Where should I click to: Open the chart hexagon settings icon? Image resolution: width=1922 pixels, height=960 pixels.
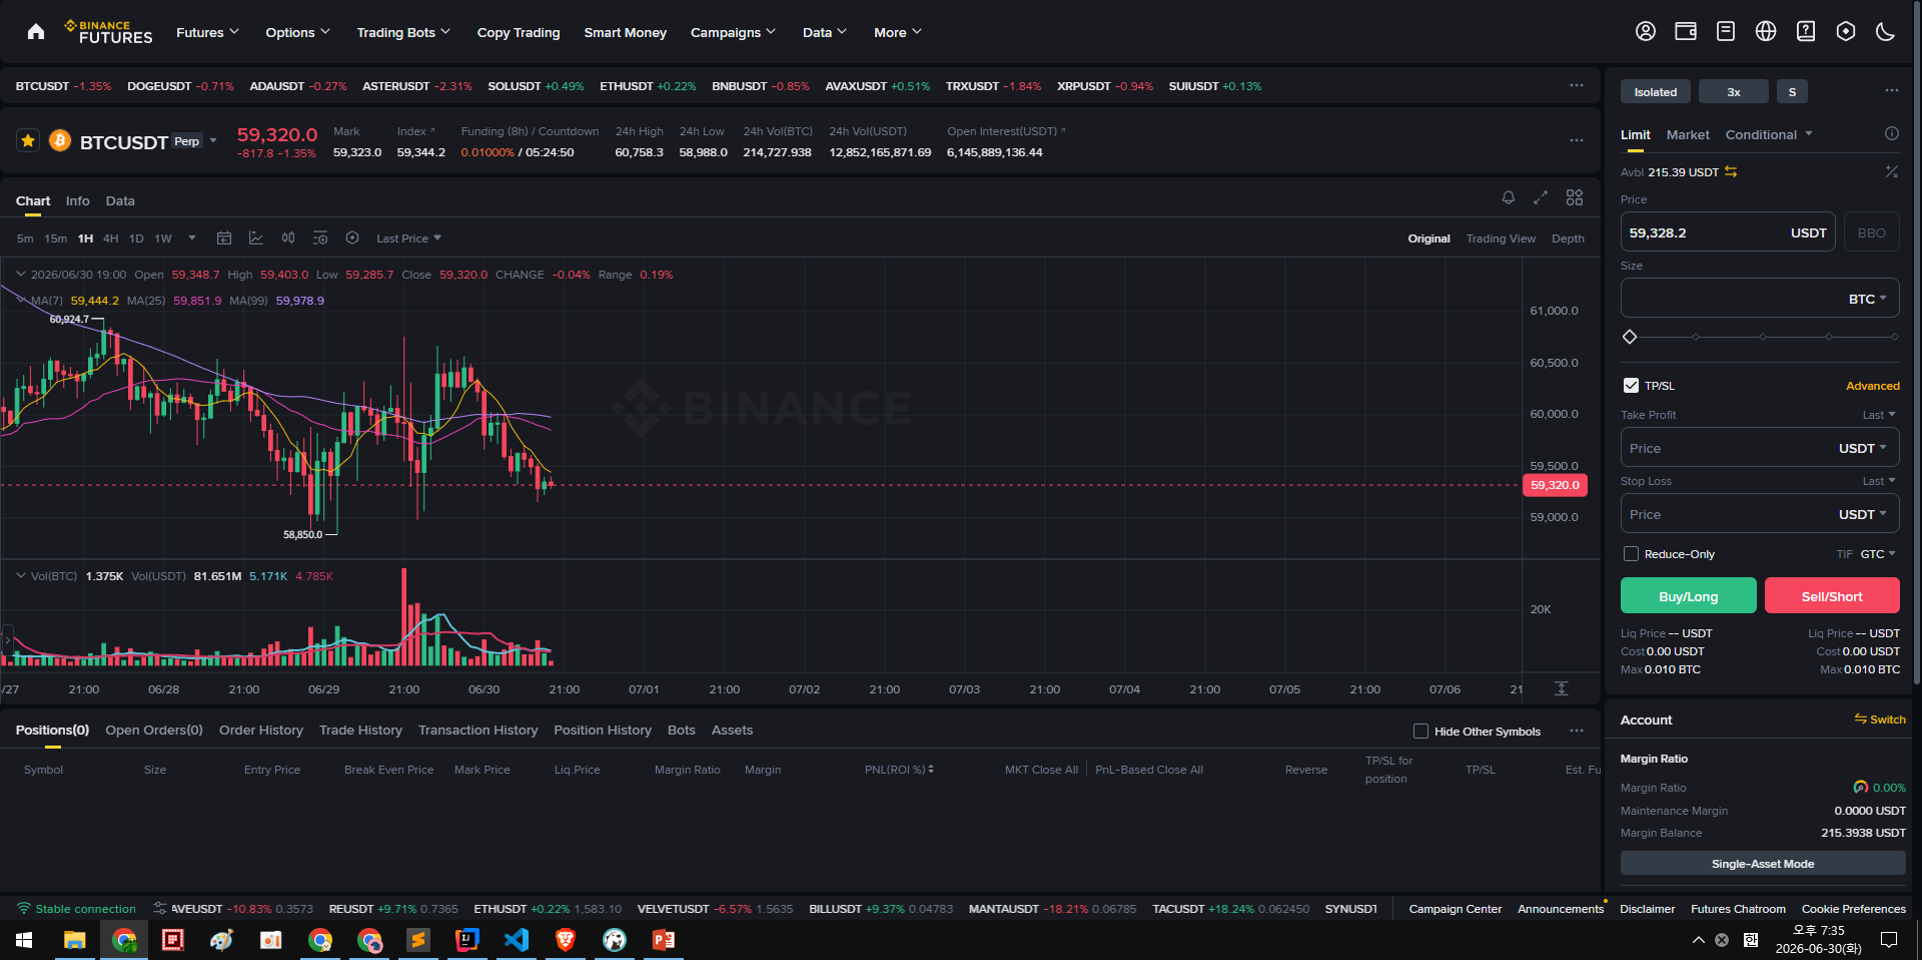tap(352, 238)
